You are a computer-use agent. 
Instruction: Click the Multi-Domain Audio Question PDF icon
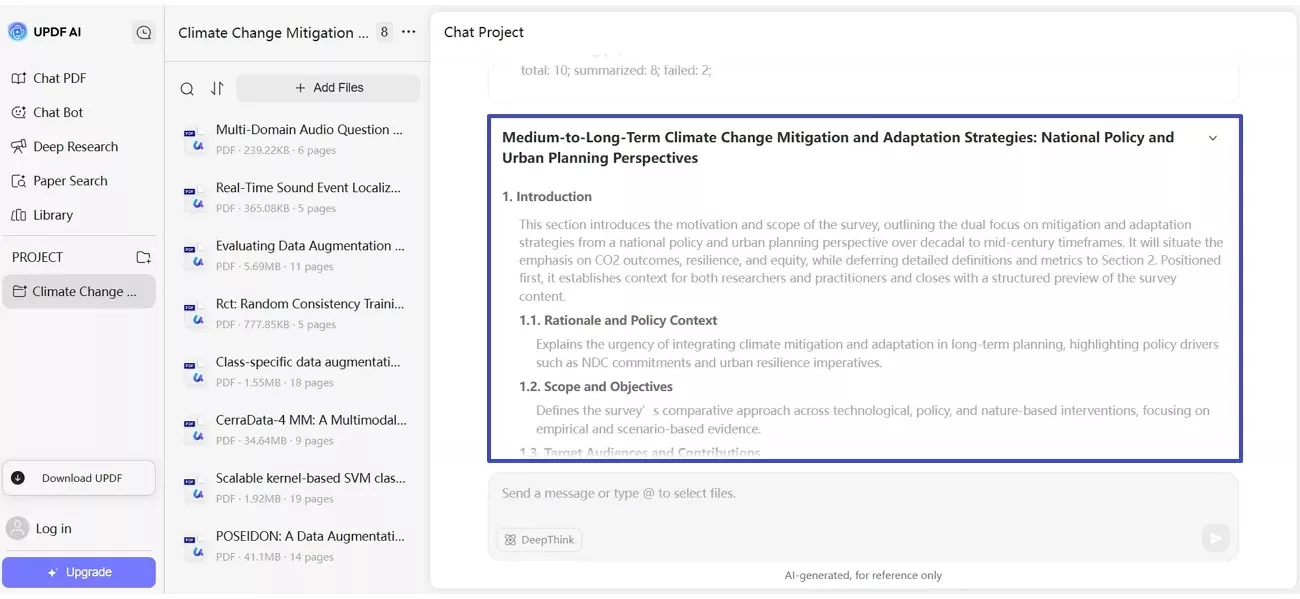(194, 139)
